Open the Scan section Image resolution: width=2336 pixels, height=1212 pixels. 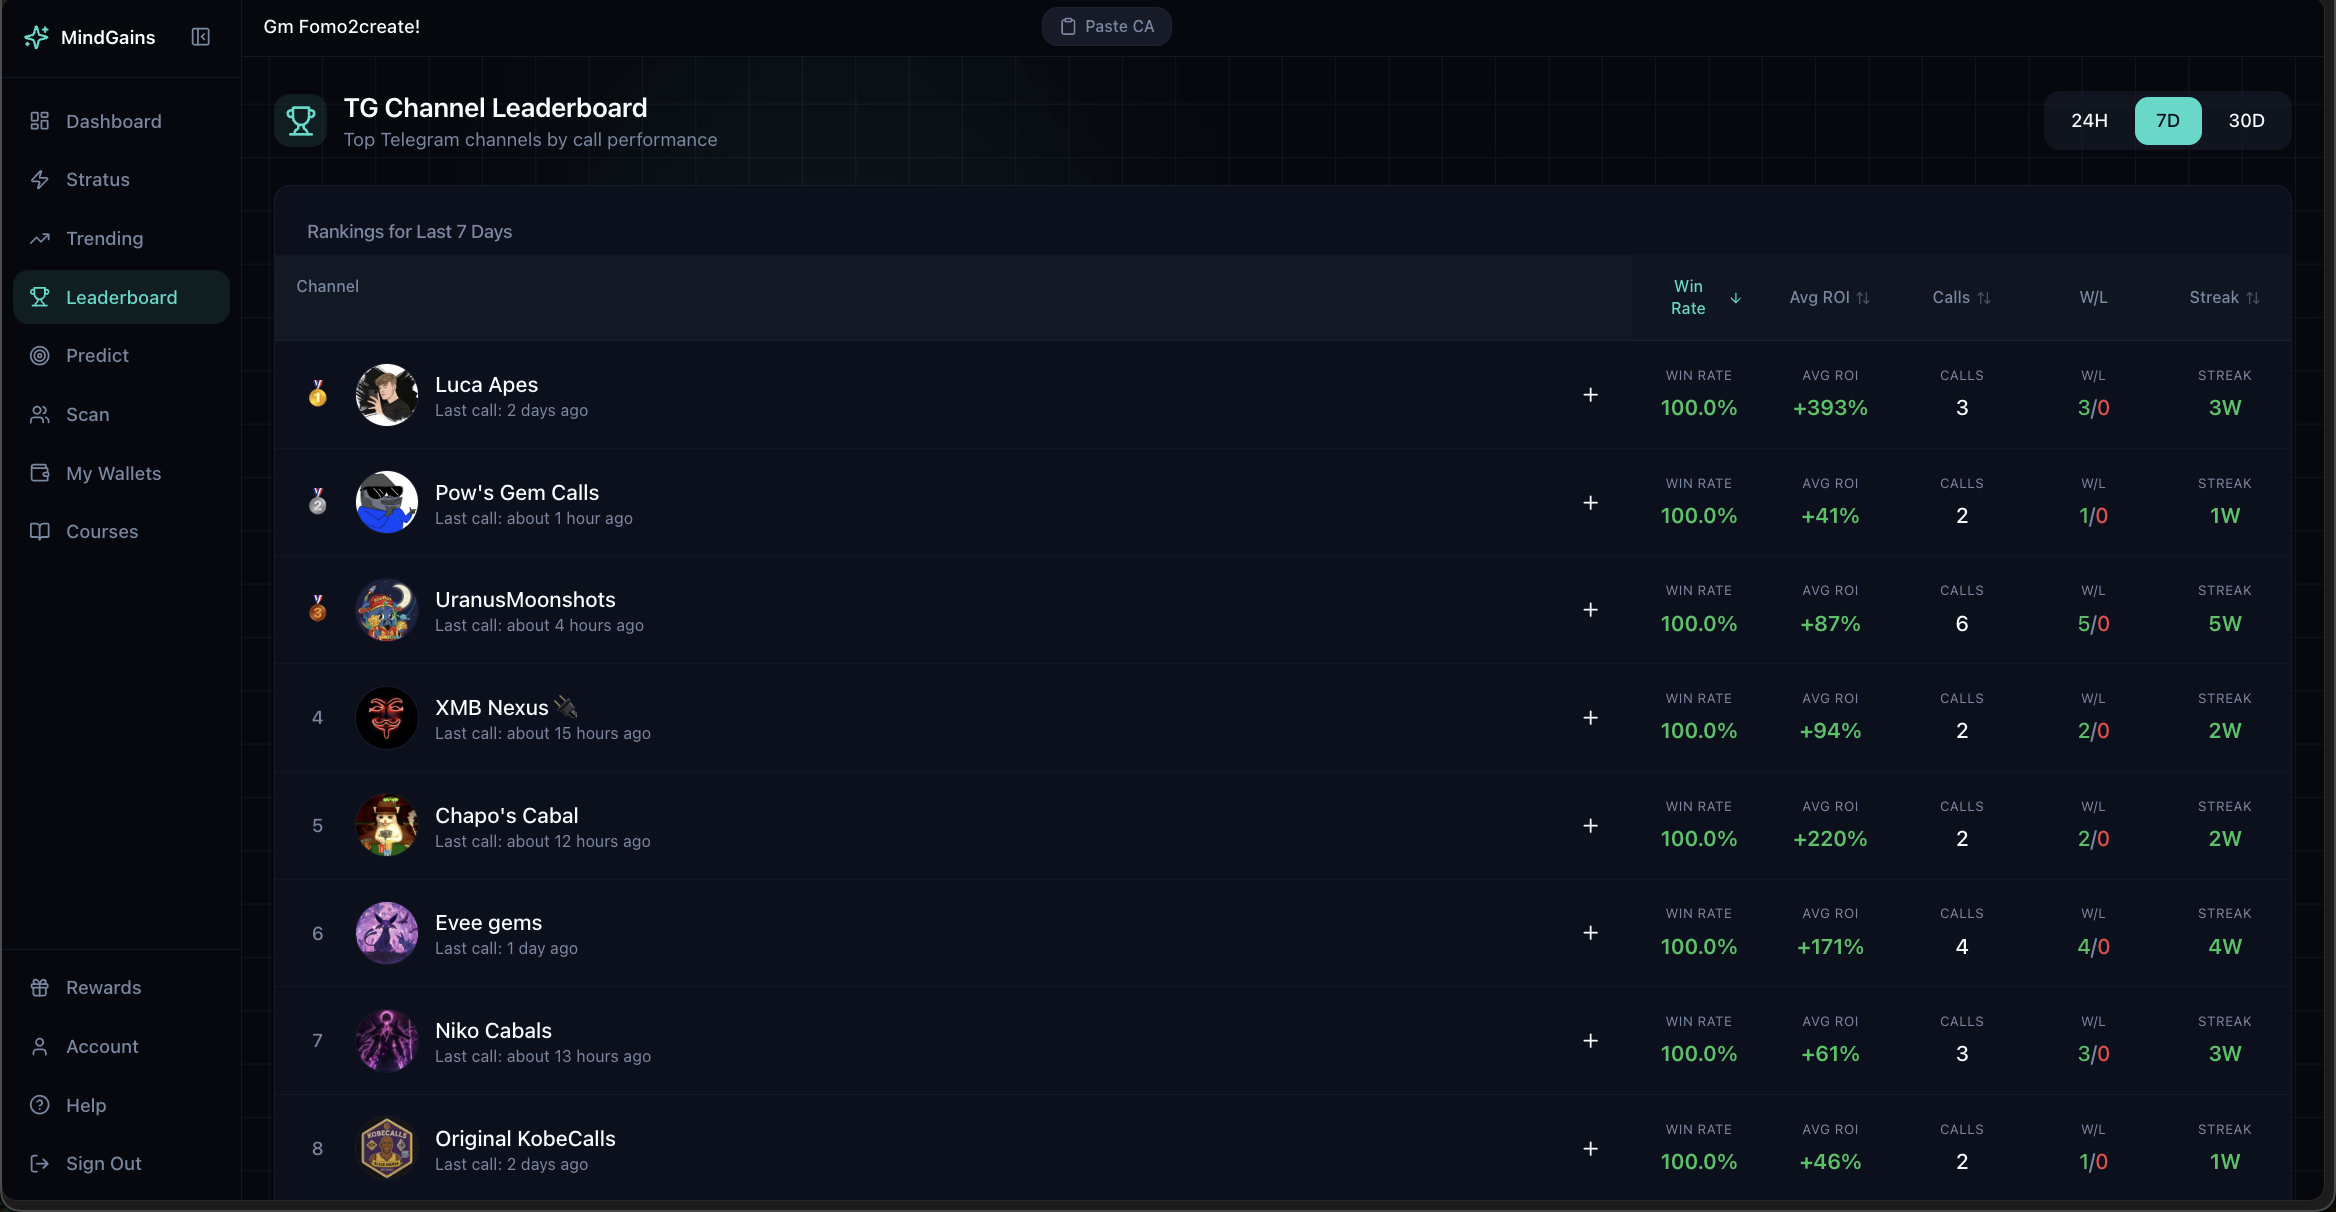[x=87, y=414]
